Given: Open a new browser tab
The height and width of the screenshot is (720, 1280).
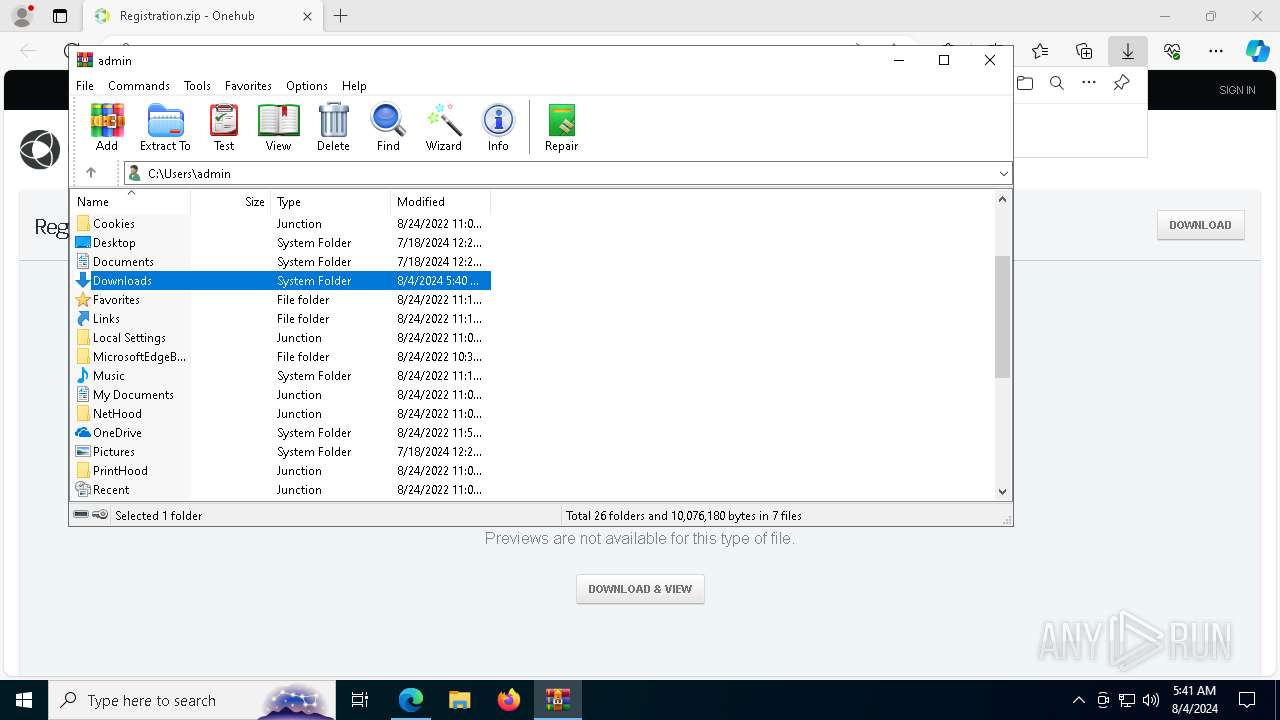Looking at the screenshot, I should tap(340, 16).
